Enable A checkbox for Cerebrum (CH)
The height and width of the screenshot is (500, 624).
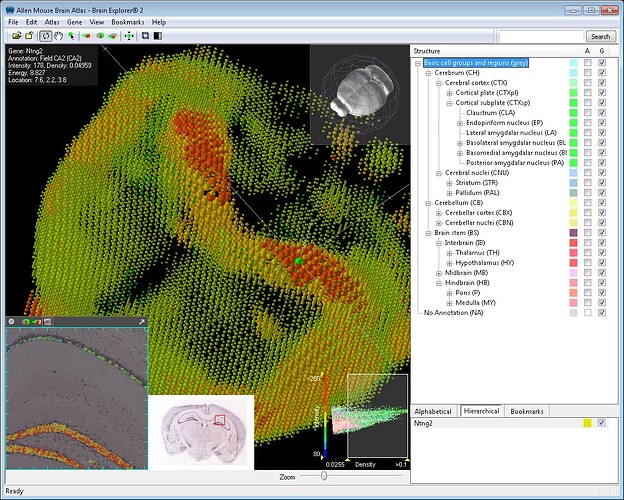(587, 73)
